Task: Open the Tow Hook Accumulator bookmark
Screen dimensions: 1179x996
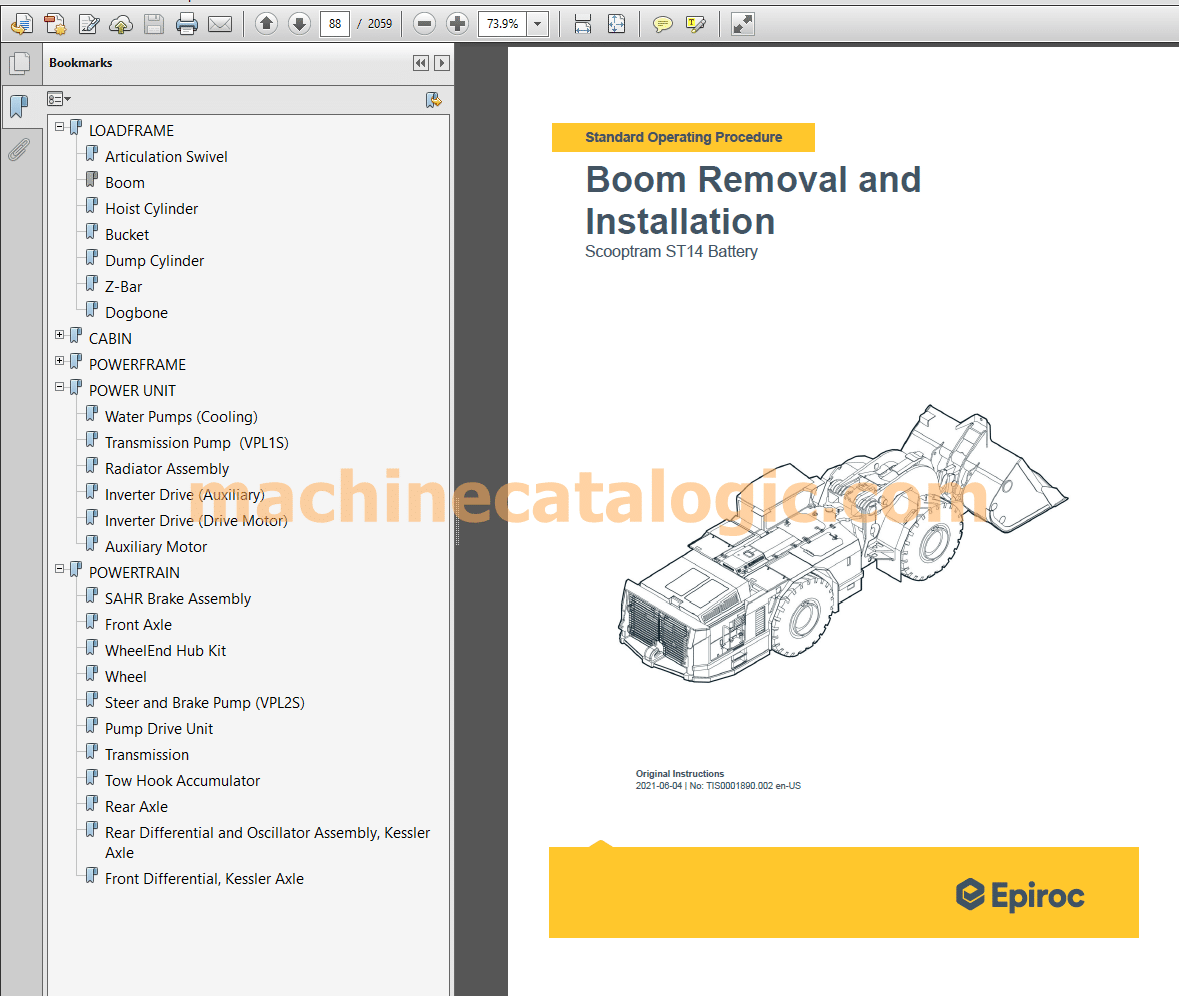Action: tap(182, 781)
